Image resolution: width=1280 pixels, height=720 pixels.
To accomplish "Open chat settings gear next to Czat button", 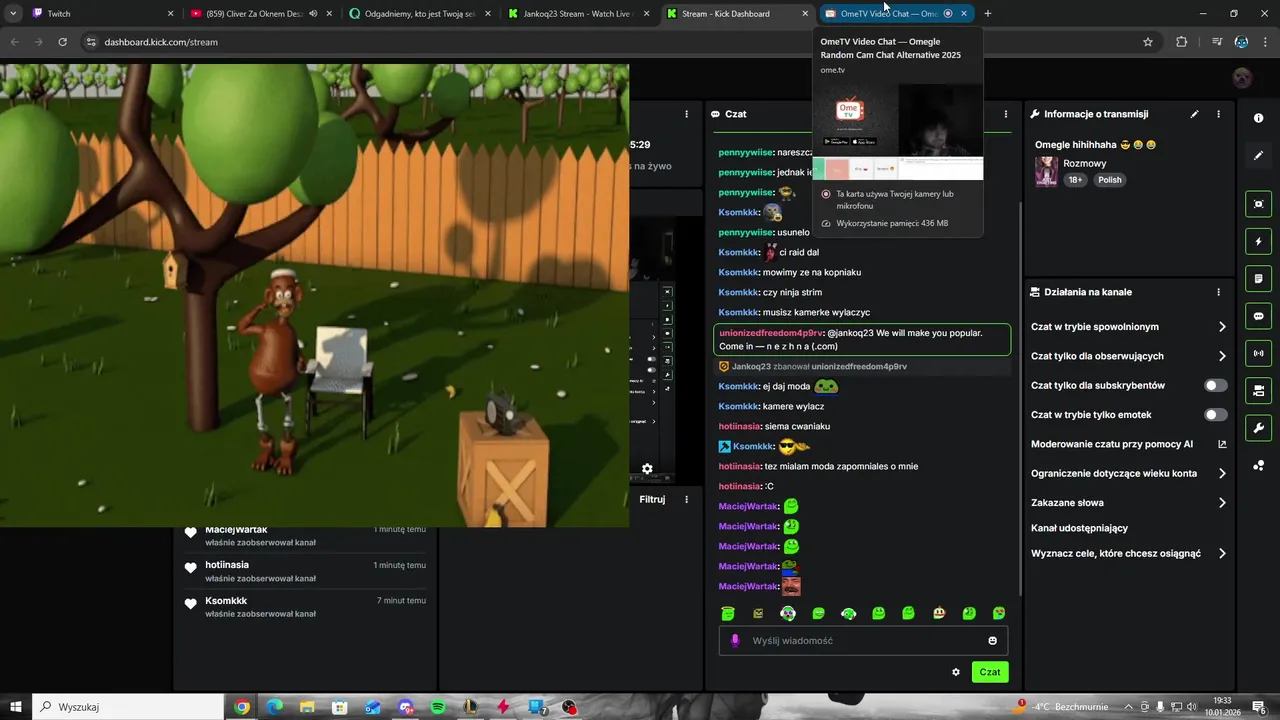I will coord(956,672).
